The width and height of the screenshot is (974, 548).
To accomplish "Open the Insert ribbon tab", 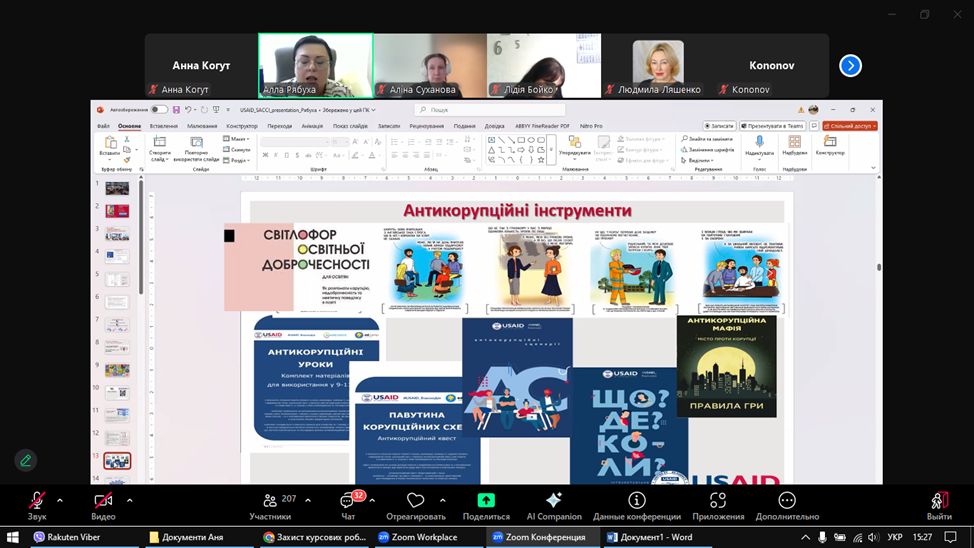I will click(x=163, y=126).
